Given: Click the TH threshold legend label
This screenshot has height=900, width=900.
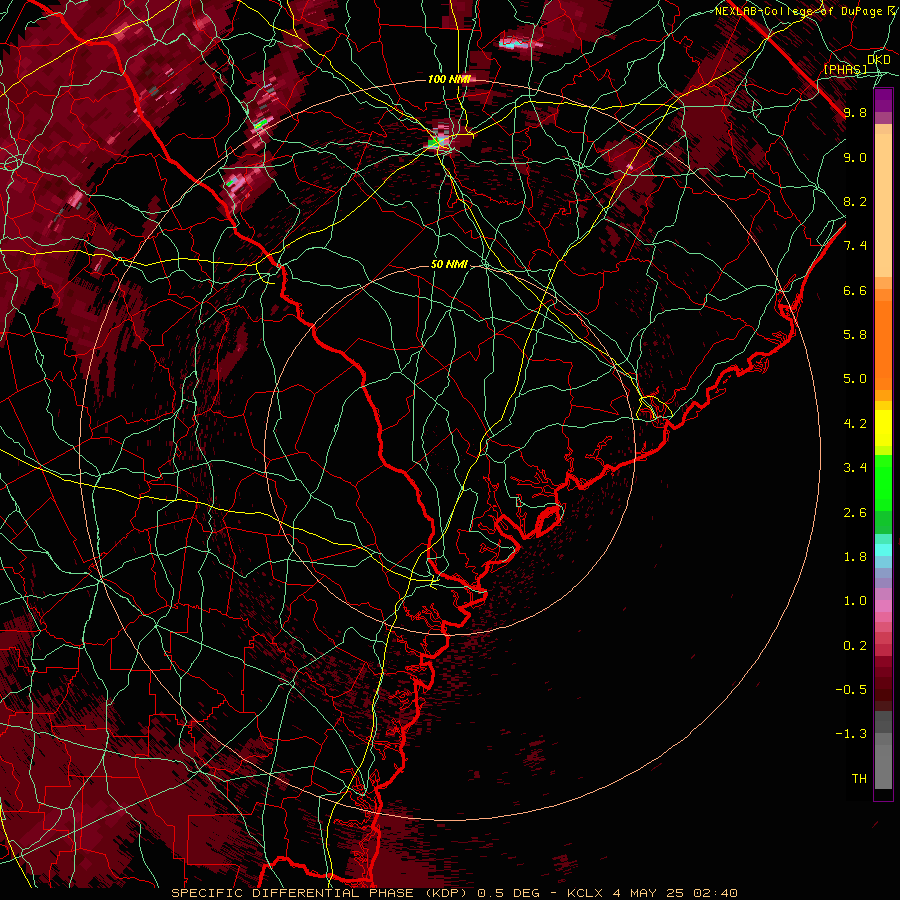Looking at the screenshot, I should click(x=859, y=779).
